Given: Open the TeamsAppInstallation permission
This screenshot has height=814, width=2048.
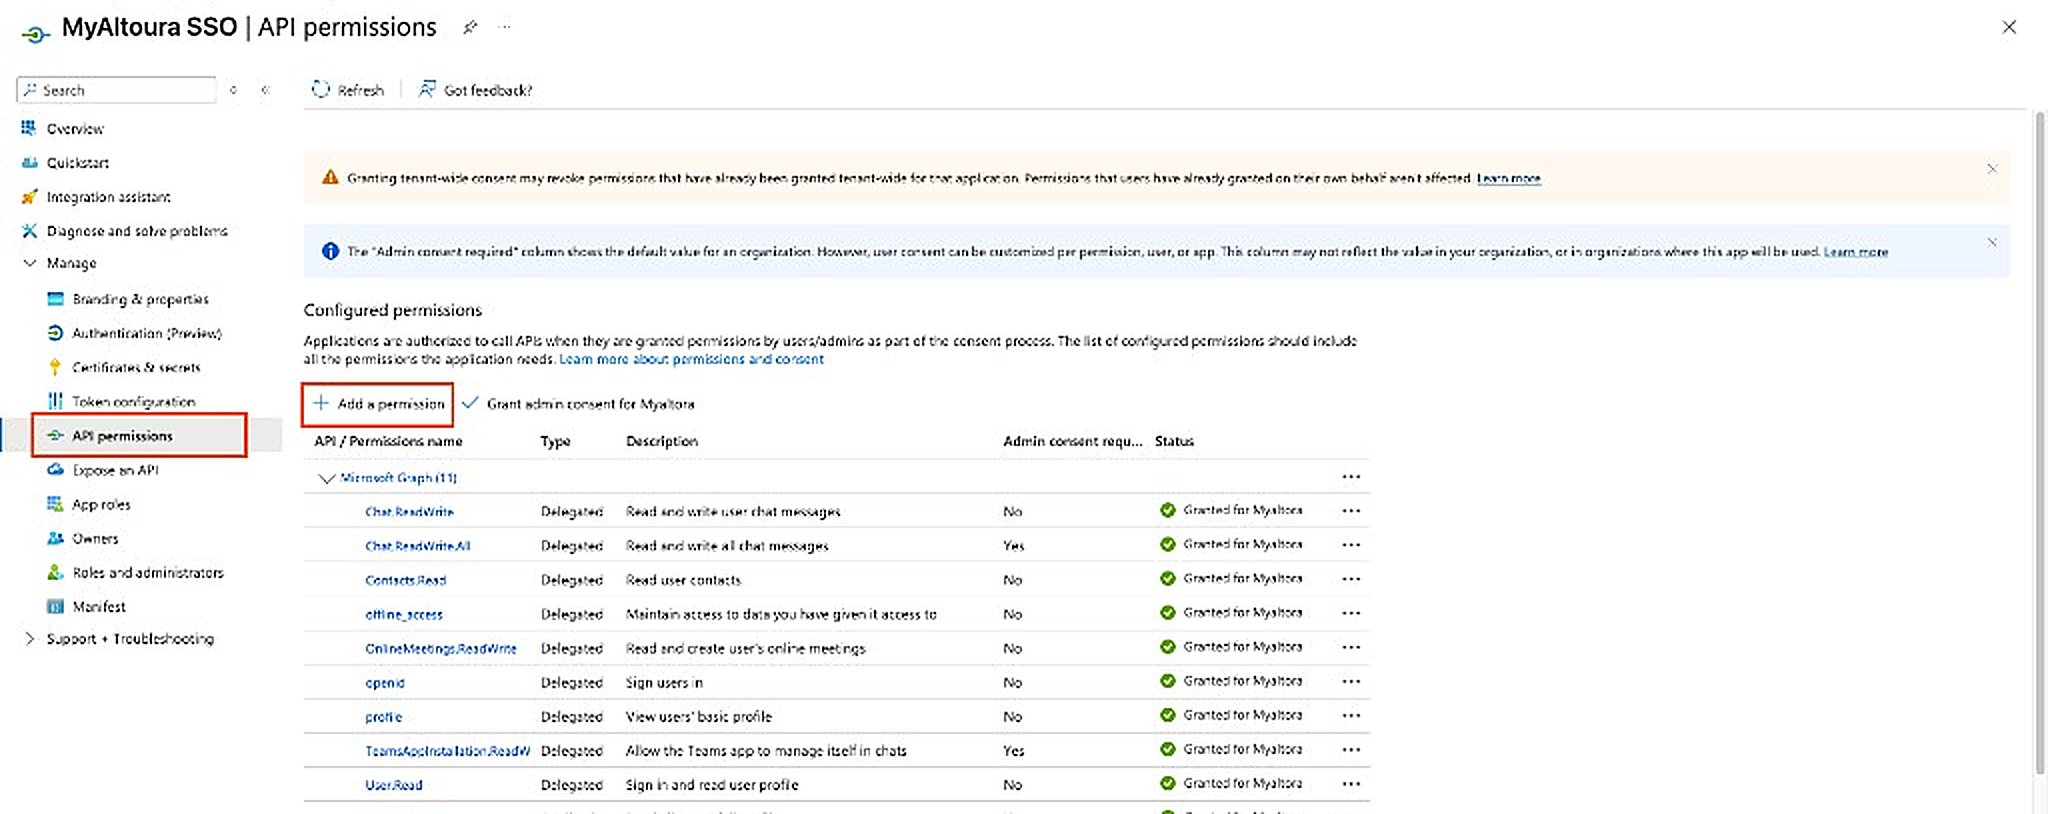Looking at the screenshot, I should 447,751.
